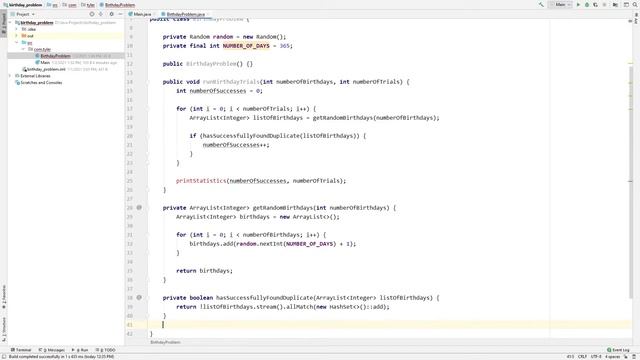Click the gutter marker on line 28
The image size is (640, 360).
[x=139, y=208]
